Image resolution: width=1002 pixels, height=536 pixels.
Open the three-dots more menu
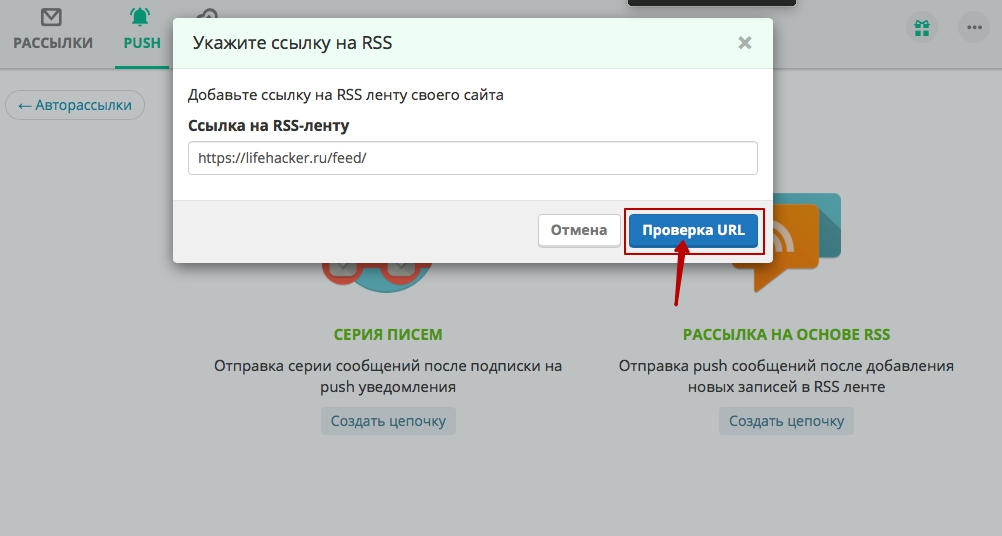pos(974,28)
